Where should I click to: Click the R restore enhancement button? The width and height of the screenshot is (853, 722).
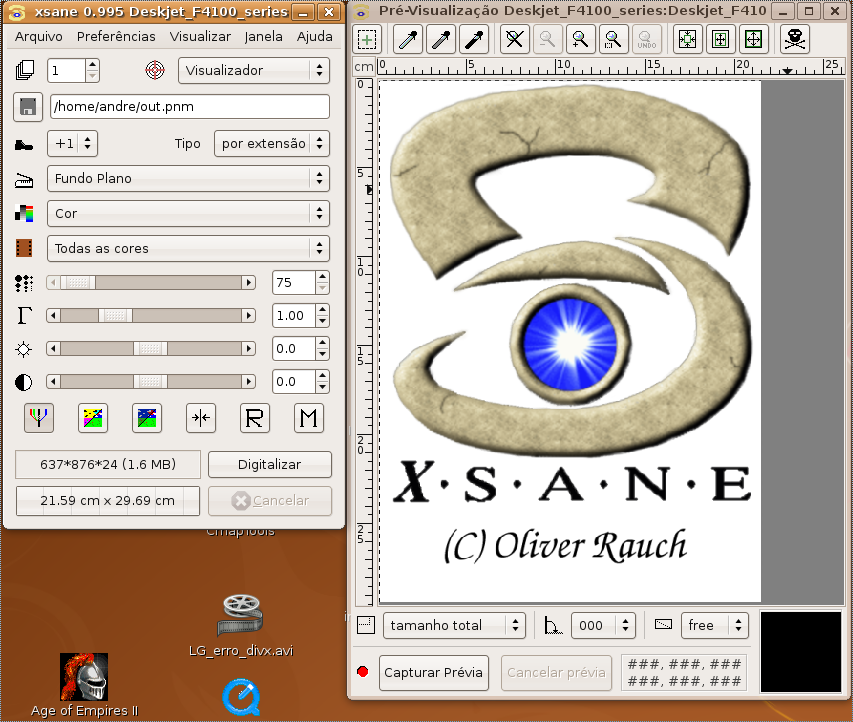point(255,419)
